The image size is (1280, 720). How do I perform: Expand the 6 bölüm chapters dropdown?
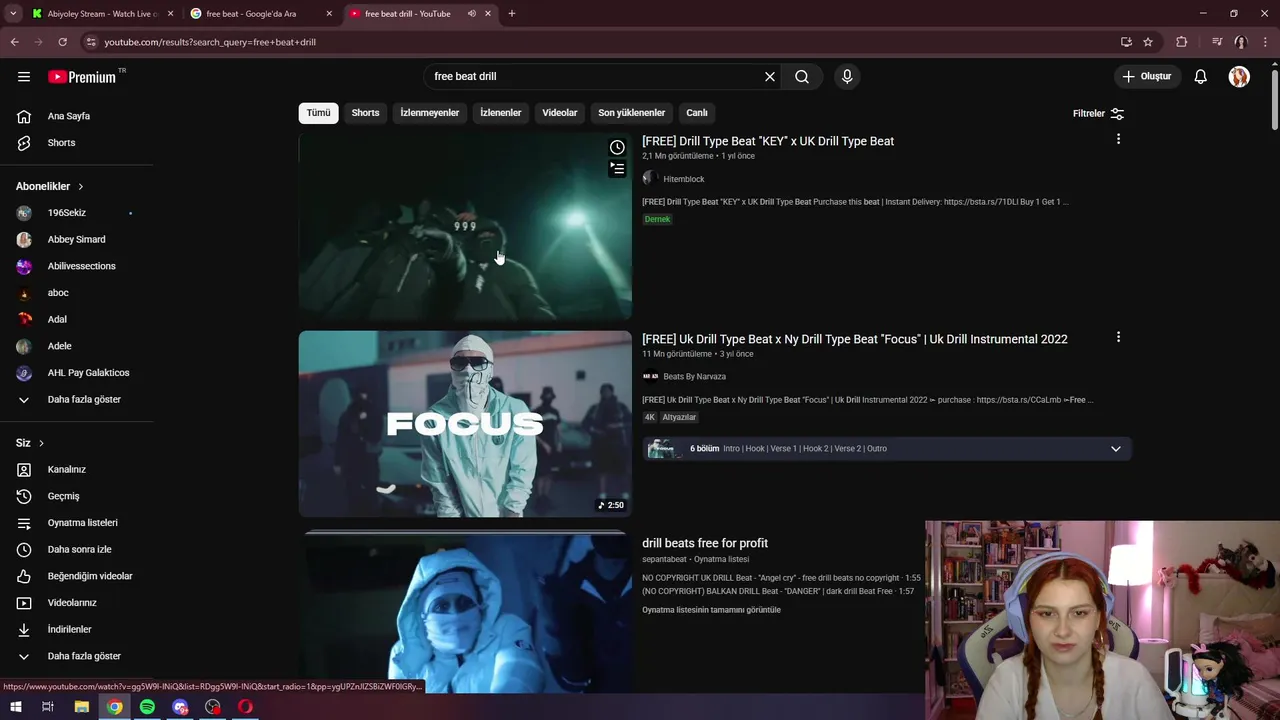coord(1116,449)
